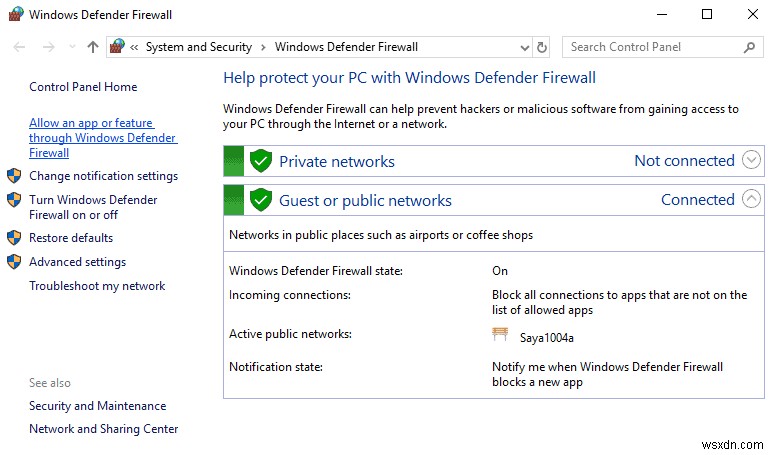Open Security and Maintenance link
The image size is (775, 455).
point(97,406)
